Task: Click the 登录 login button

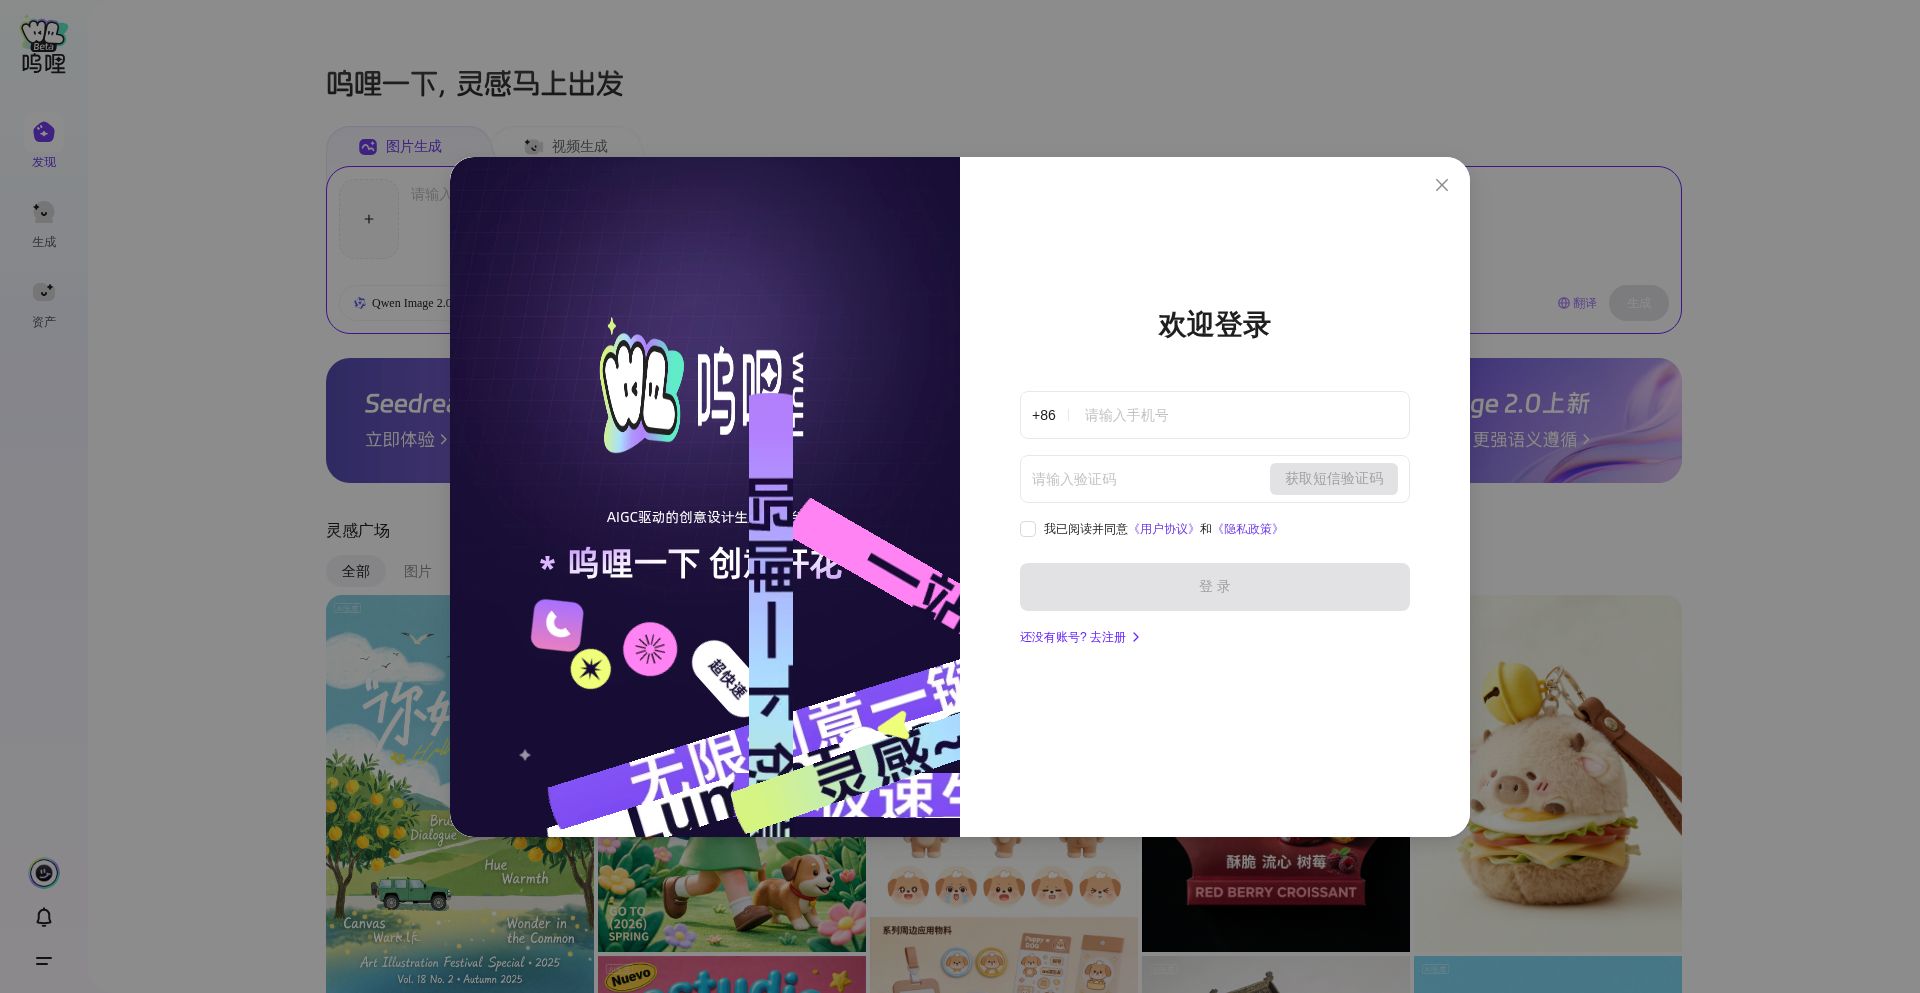Action: (x=1214, y=587)
